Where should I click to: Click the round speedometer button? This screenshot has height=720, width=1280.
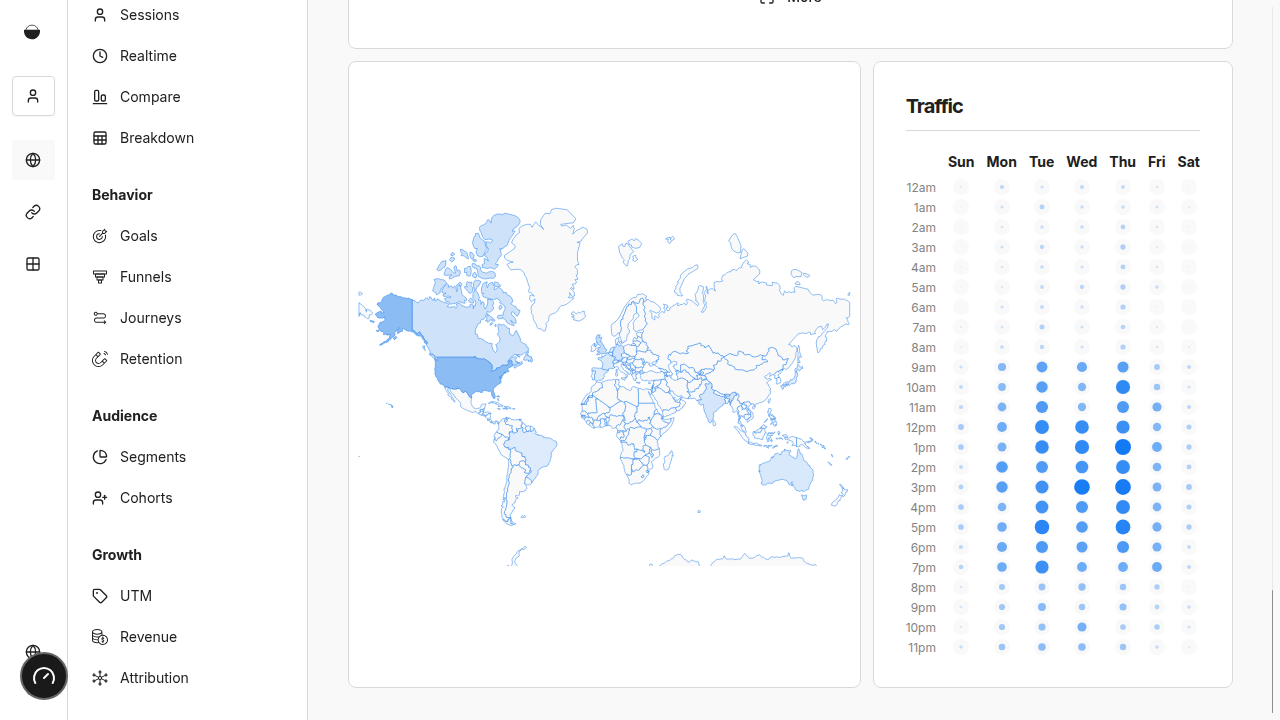pos(44,677)
